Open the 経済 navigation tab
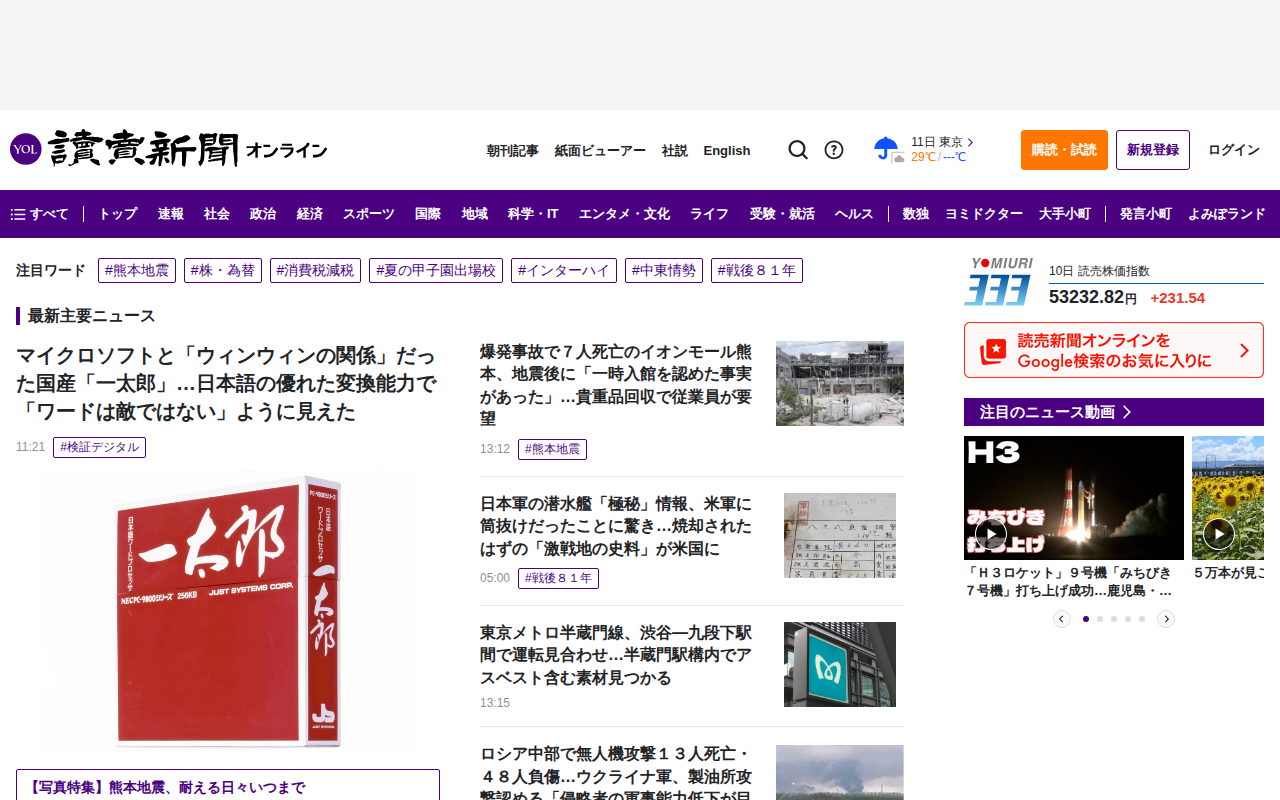This screenshot has width=1280, height=800. pos(310,214)
